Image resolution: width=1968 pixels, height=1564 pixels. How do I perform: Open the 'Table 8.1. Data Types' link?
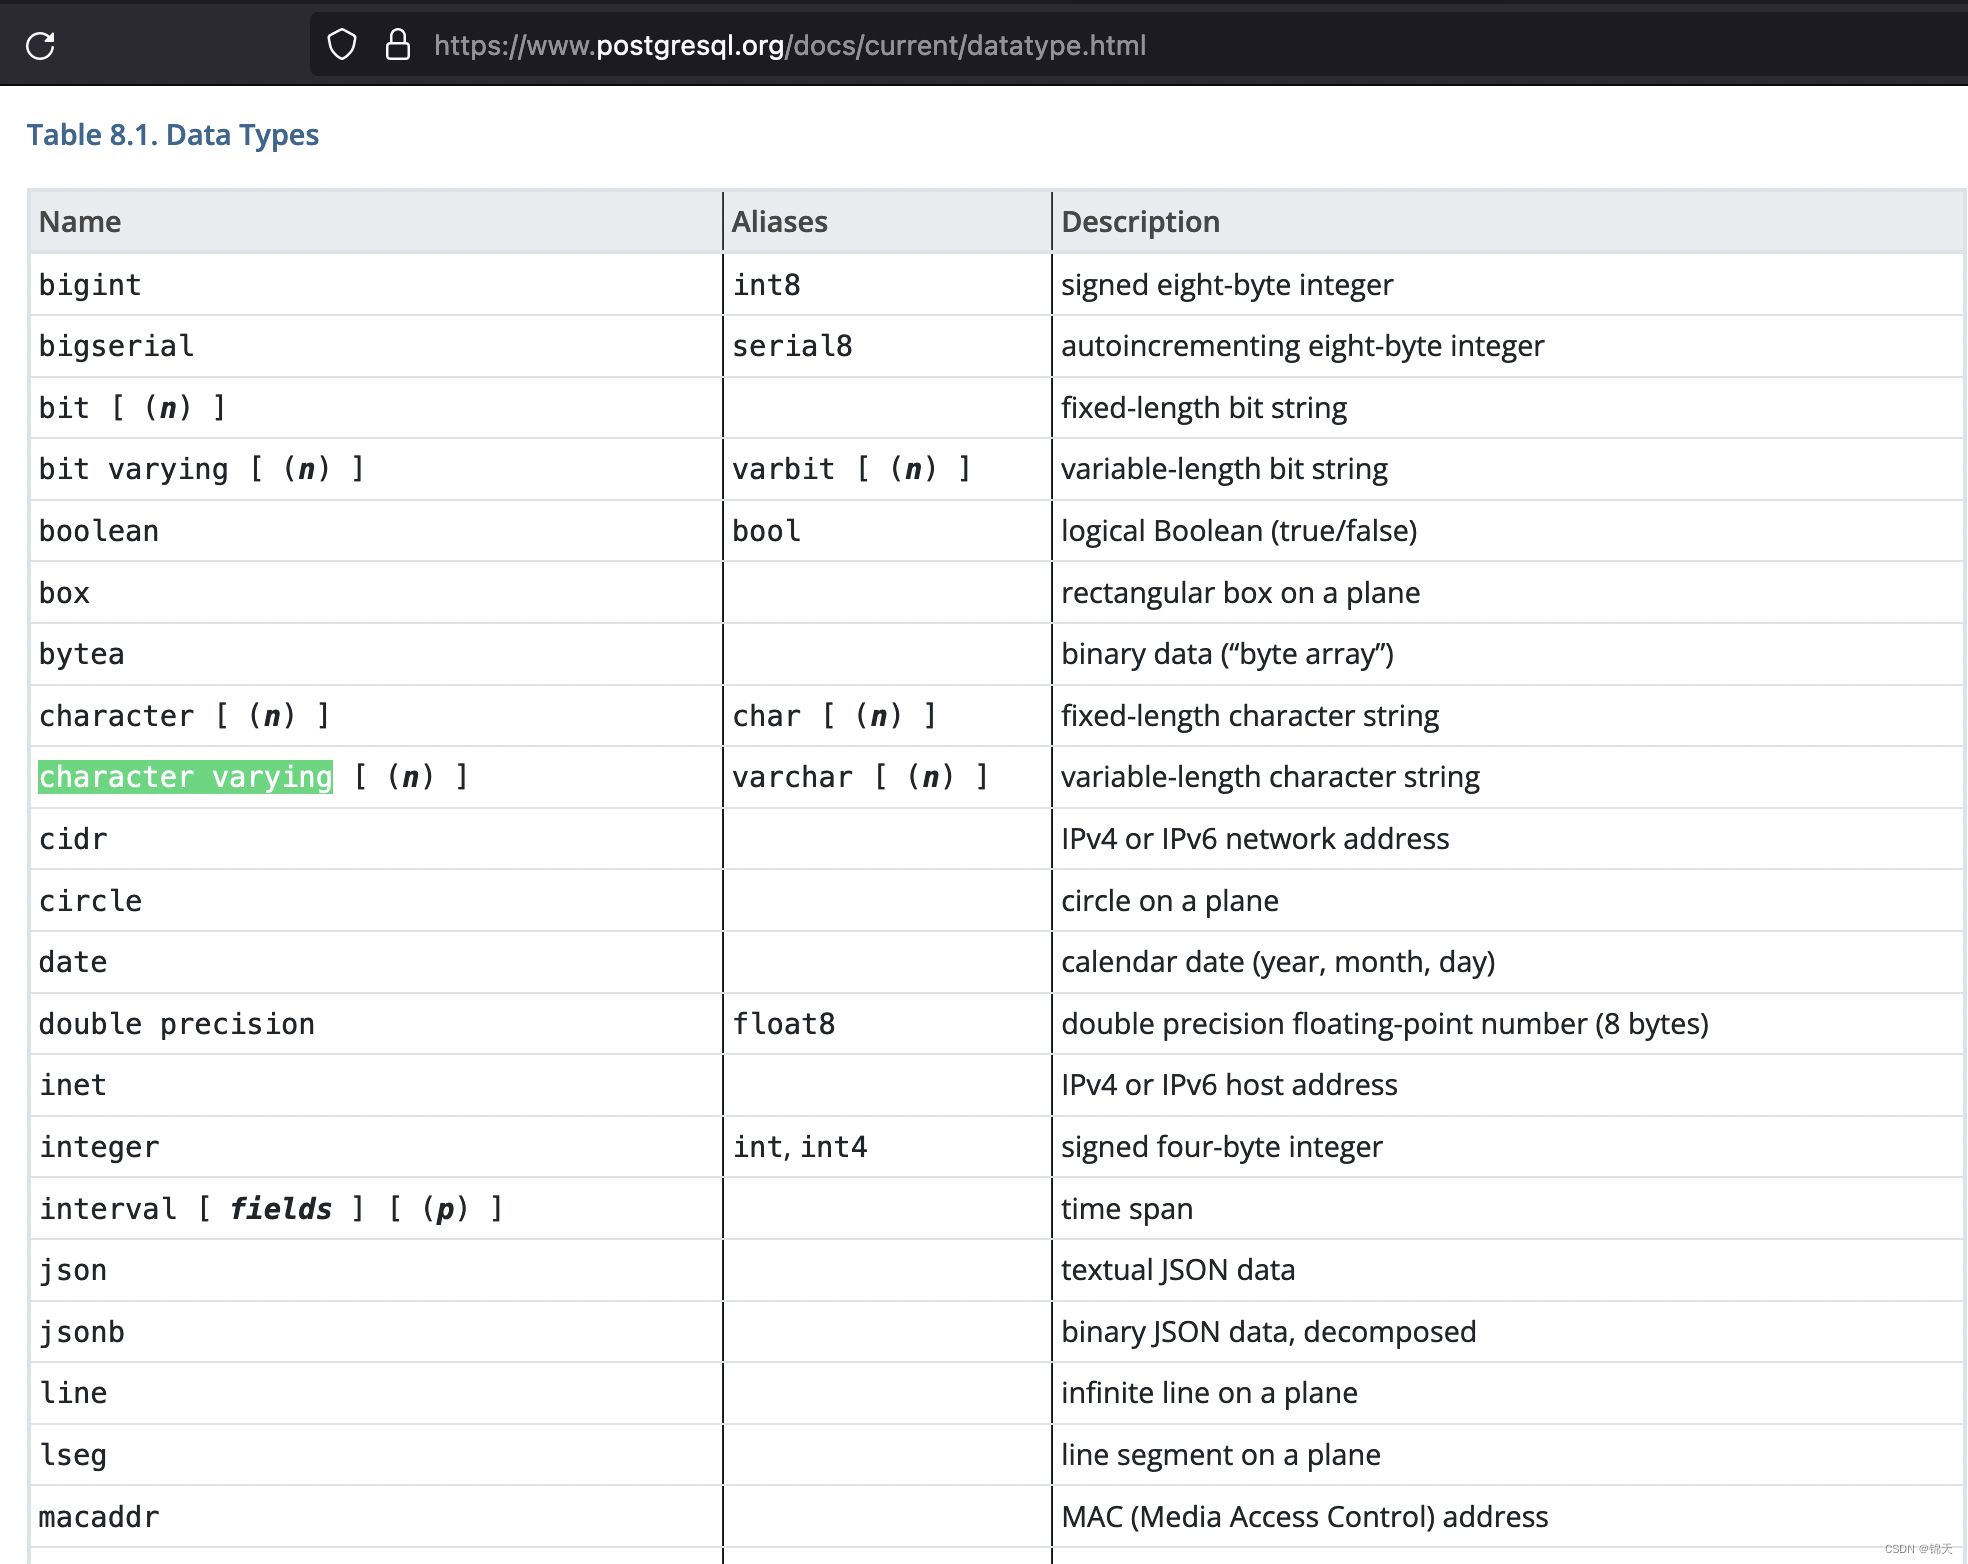pos(172,135)
